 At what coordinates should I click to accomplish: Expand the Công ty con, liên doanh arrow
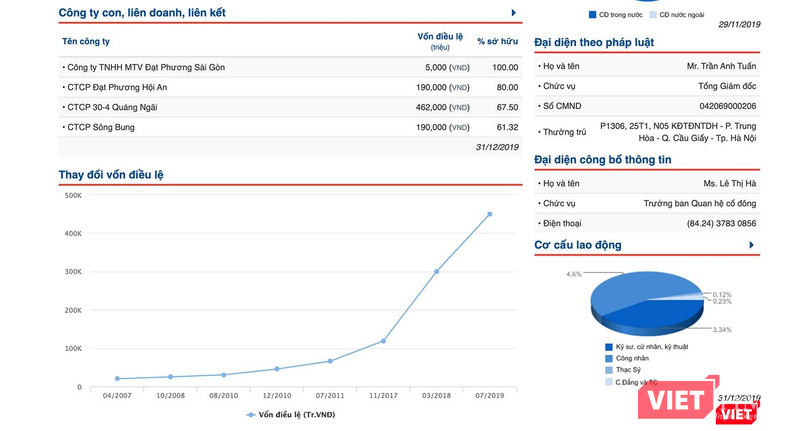513,13
